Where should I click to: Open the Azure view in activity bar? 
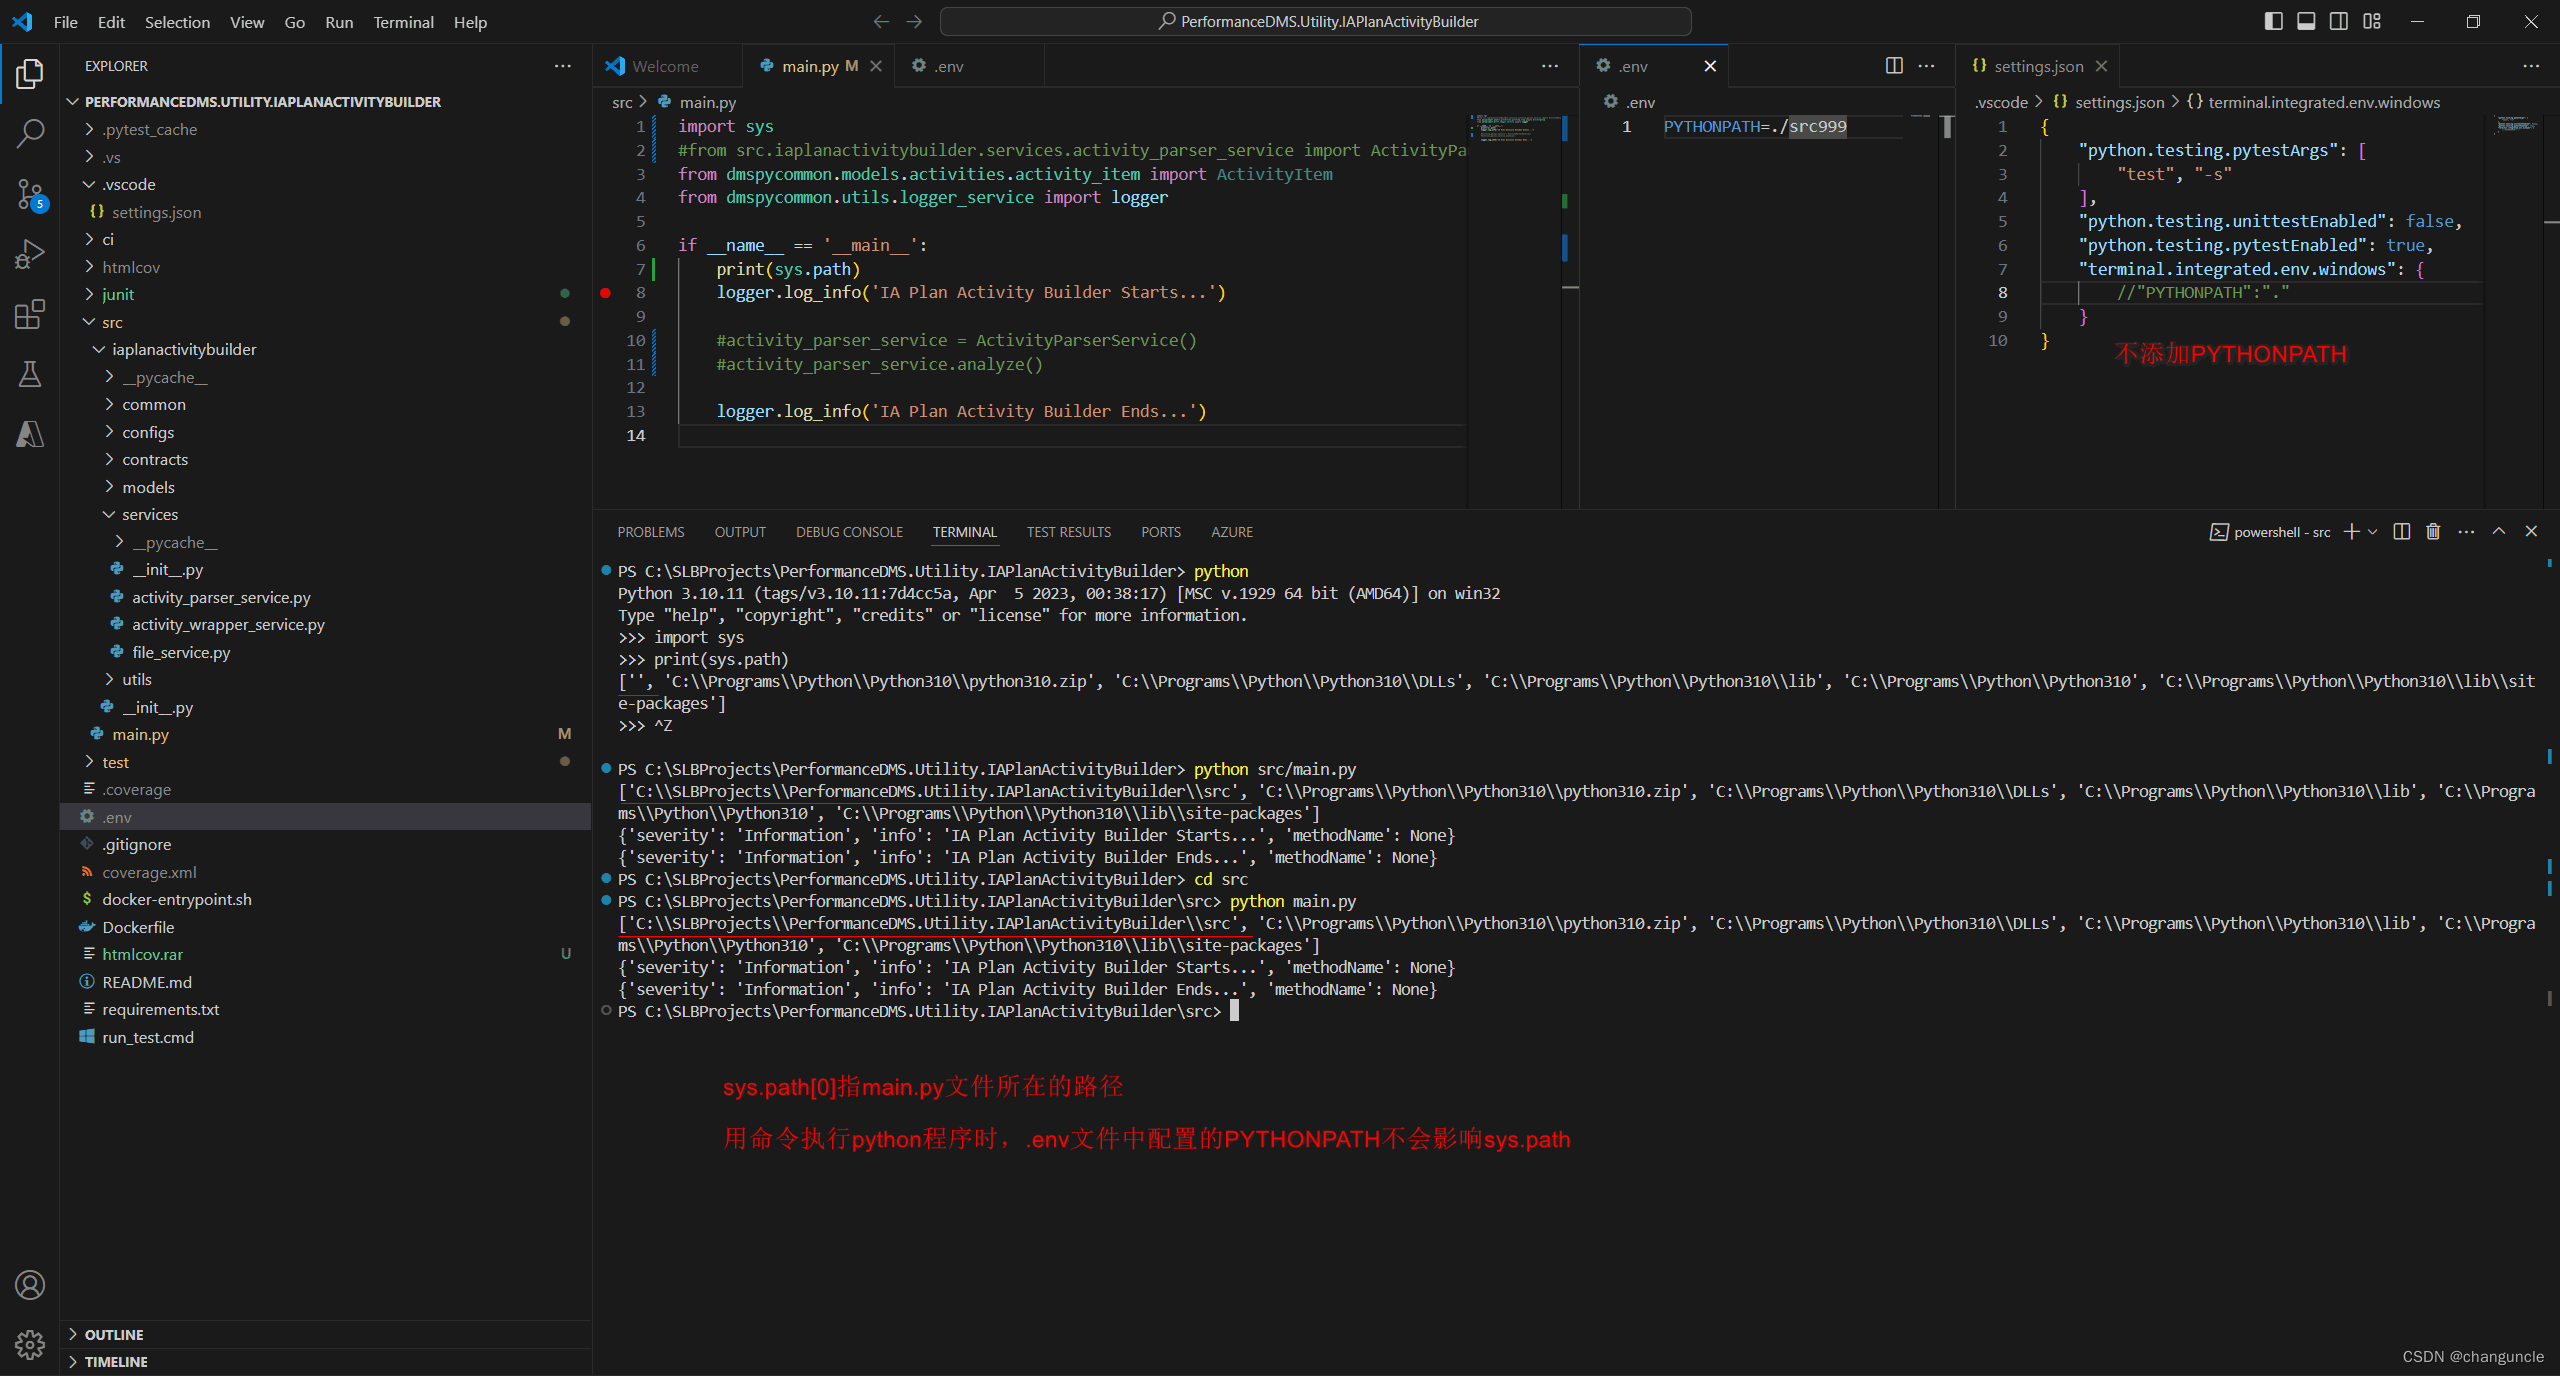click(30, 434)
